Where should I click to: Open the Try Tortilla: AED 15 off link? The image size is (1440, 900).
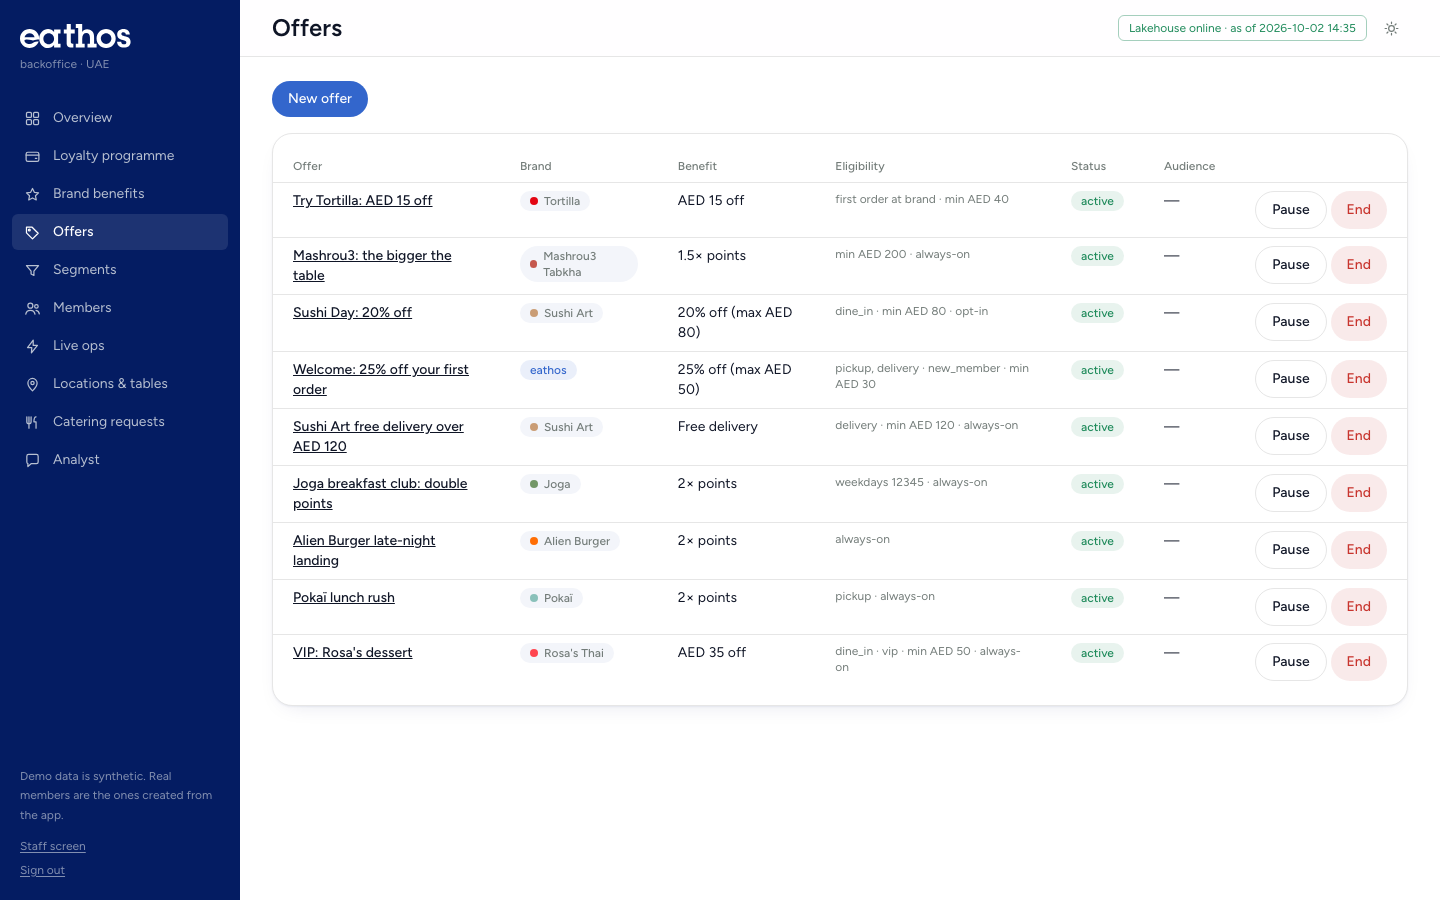[362, 201]
